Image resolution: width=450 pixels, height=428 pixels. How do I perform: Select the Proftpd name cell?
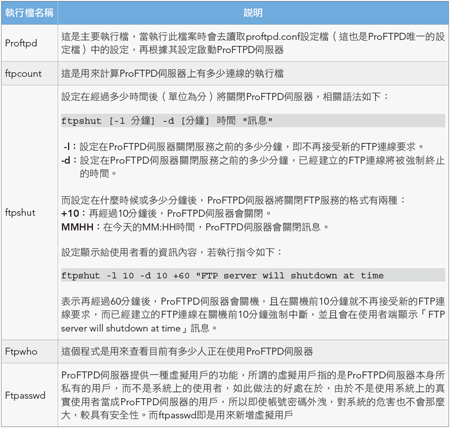[x=29, y=43]
